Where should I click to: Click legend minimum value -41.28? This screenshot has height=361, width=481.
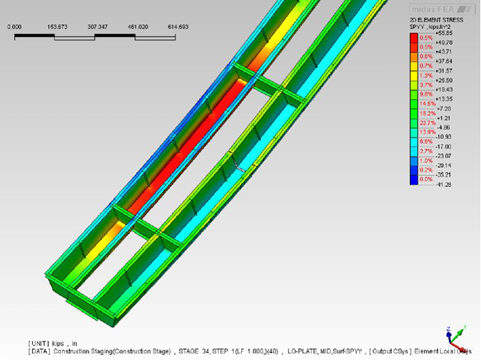pos(444,184)
